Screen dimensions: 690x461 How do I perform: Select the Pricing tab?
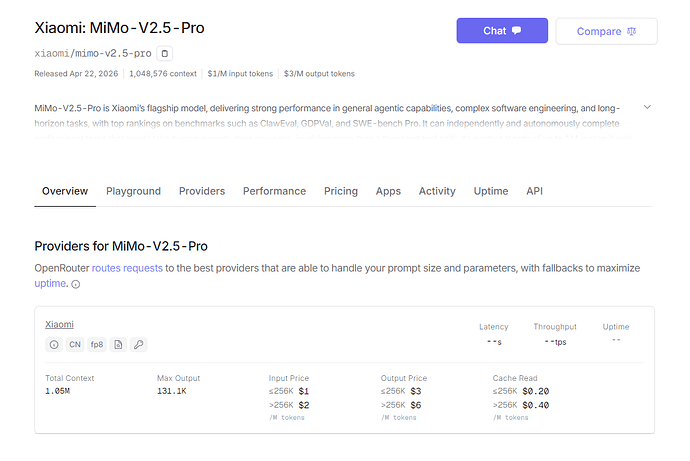pyautogui.click(x=341, y=191)
